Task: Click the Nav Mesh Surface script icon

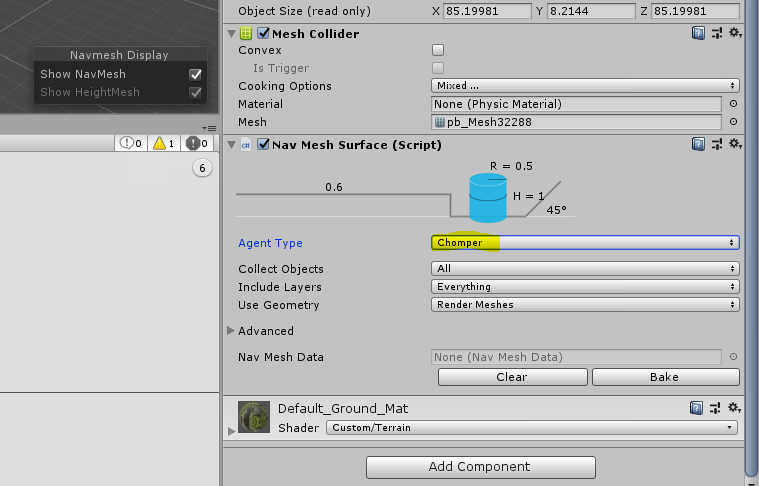Action: 246,145
